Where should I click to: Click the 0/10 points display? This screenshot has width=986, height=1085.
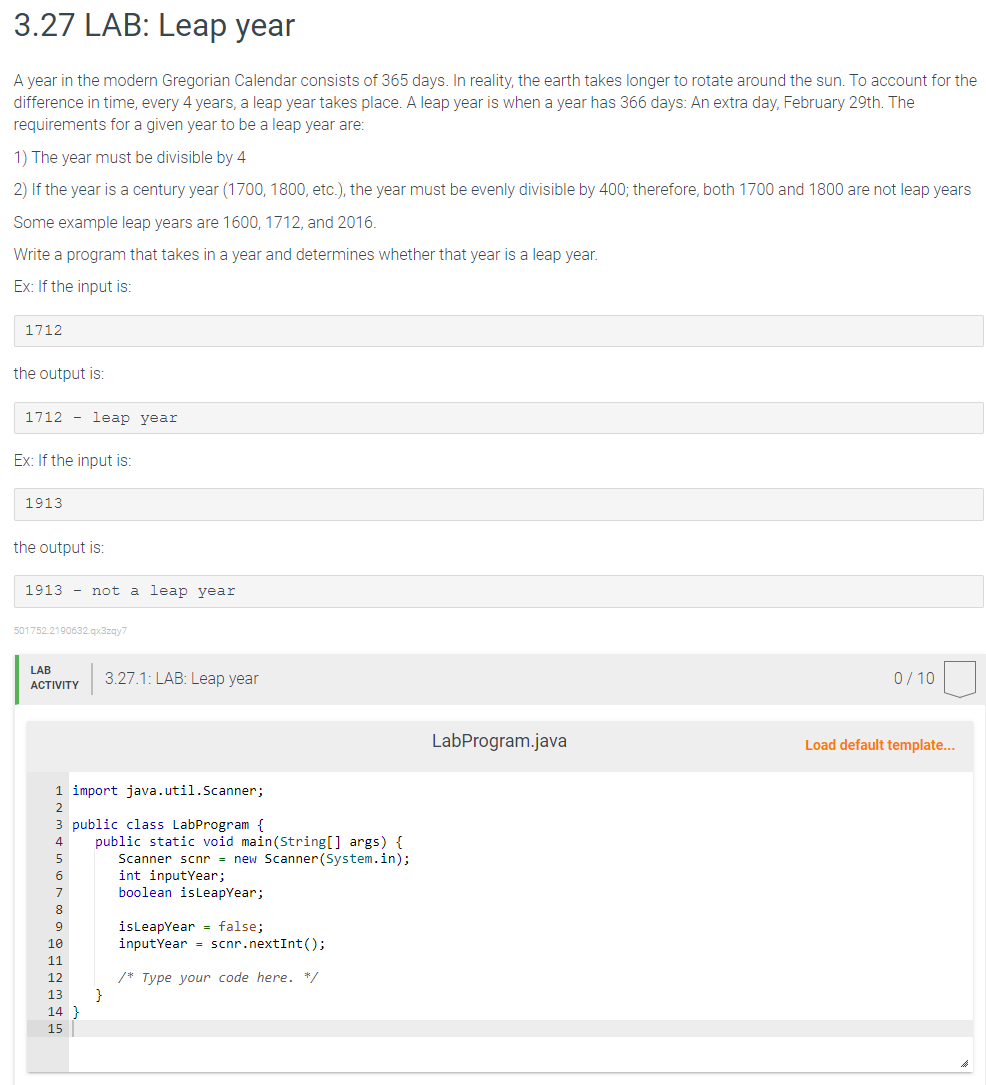point(913,677)
